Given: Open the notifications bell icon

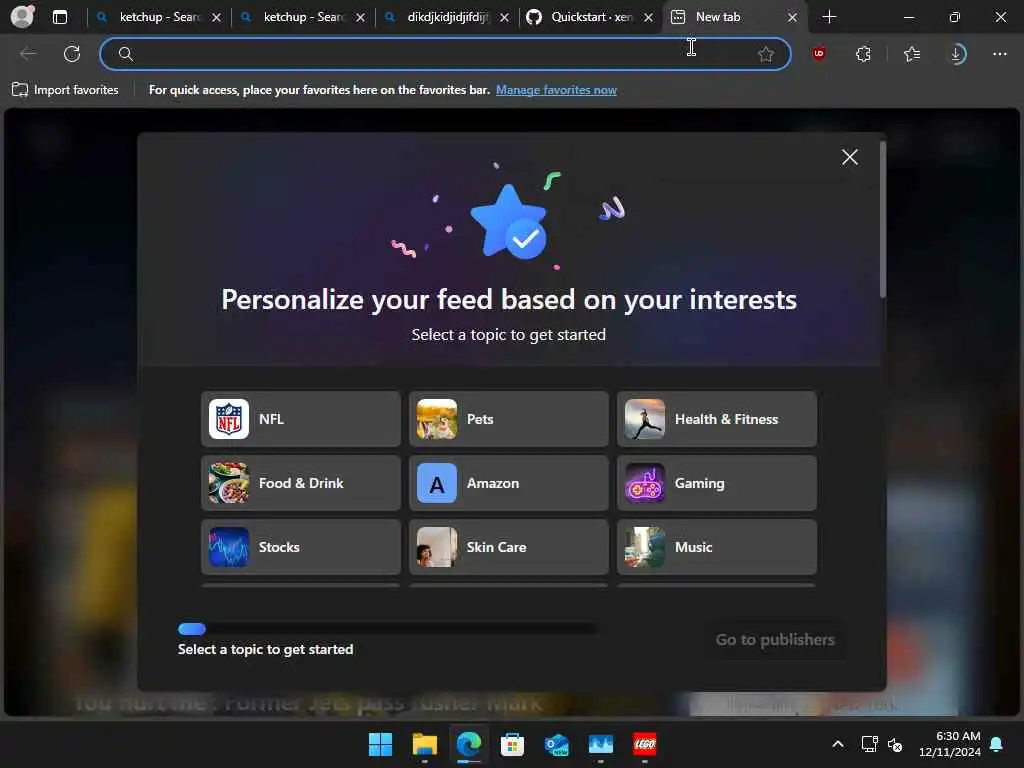Looking at the screenshot, I should [997, 744].
